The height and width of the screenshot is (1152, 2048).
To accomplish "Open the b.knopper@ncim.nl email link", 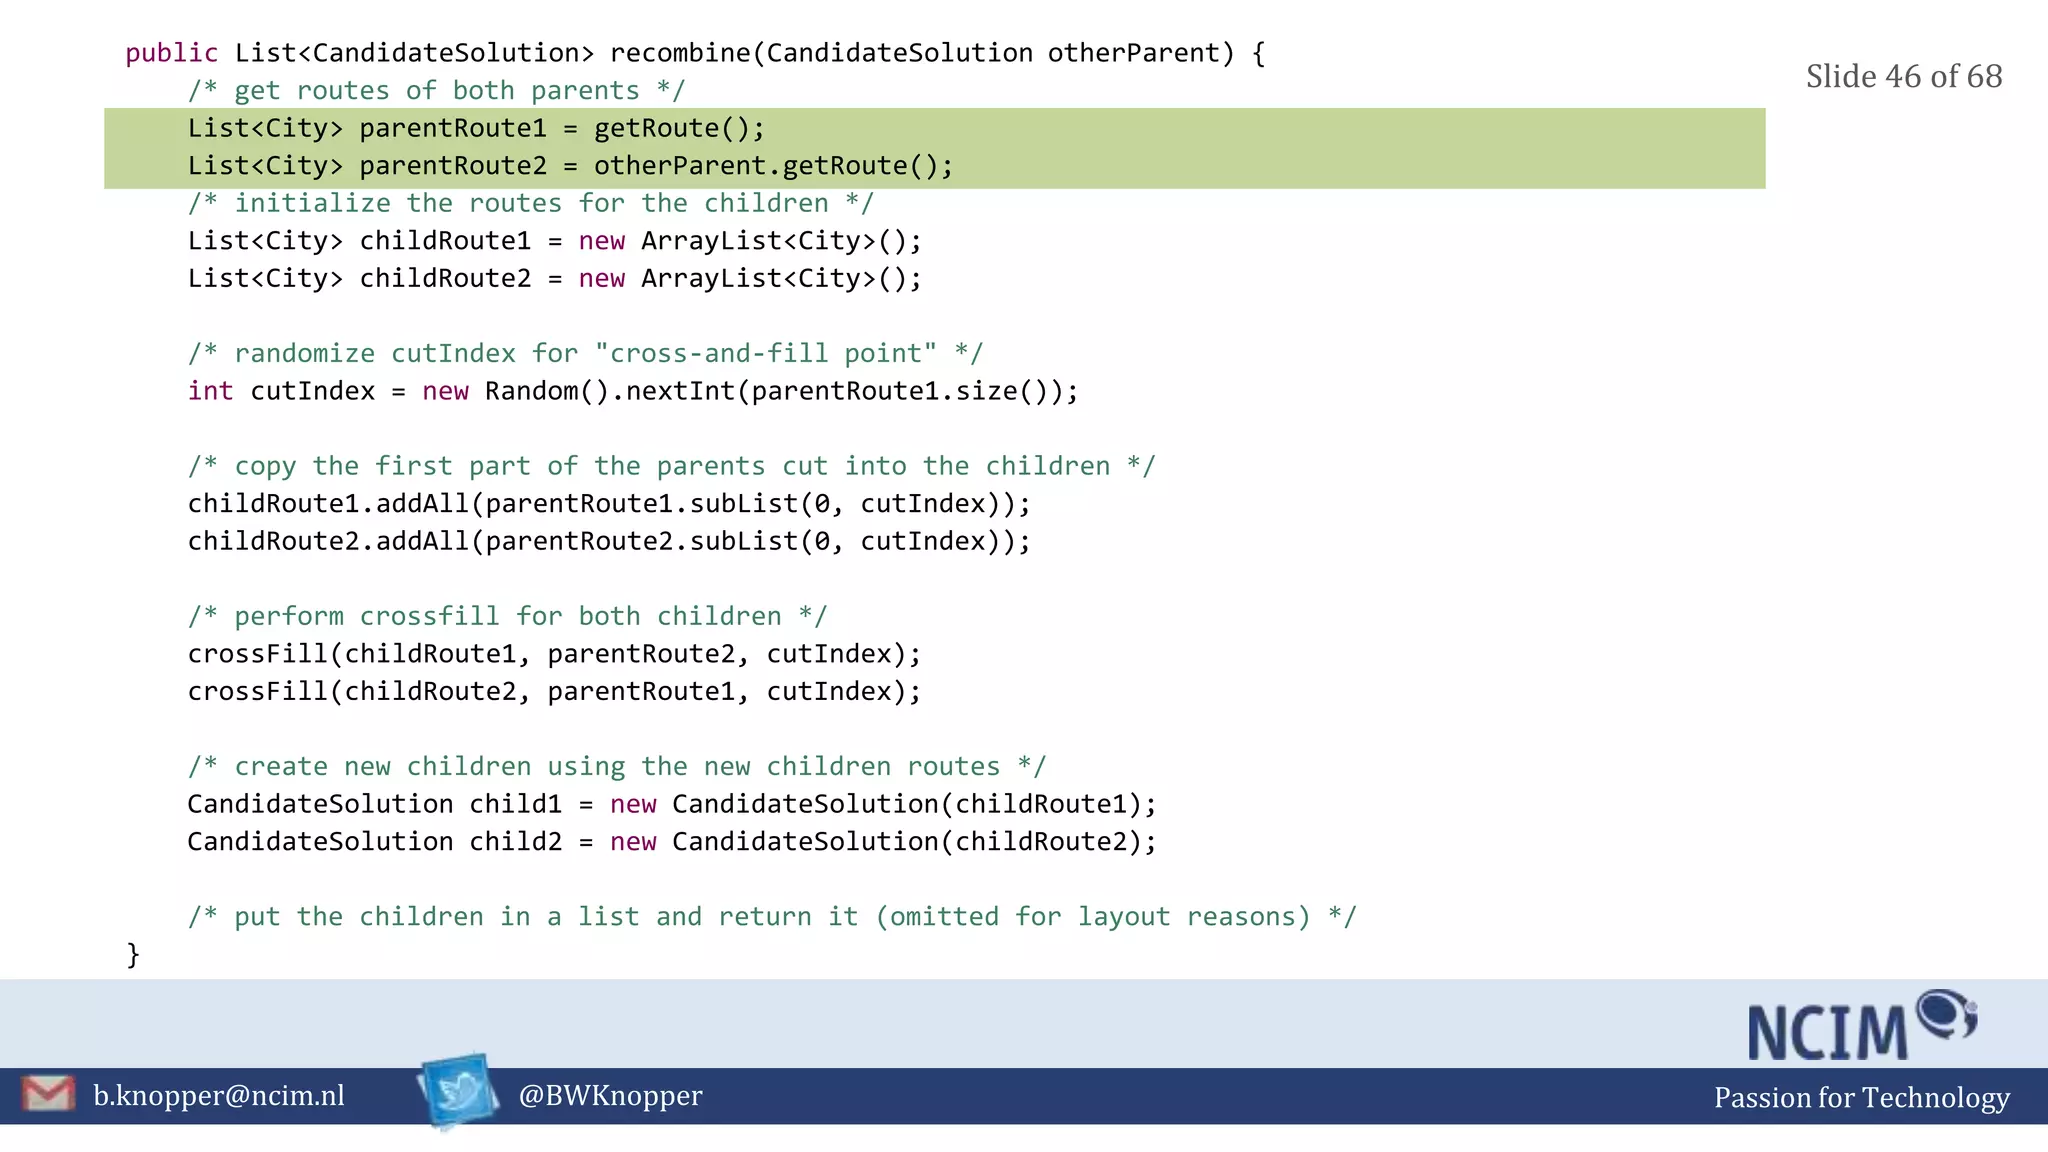I will coord(218,1096).
